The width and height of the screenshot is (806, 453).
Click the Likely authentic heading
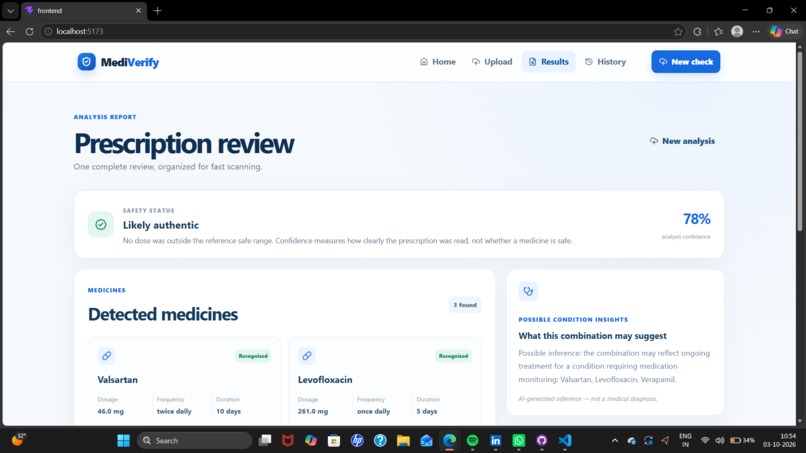161,225
